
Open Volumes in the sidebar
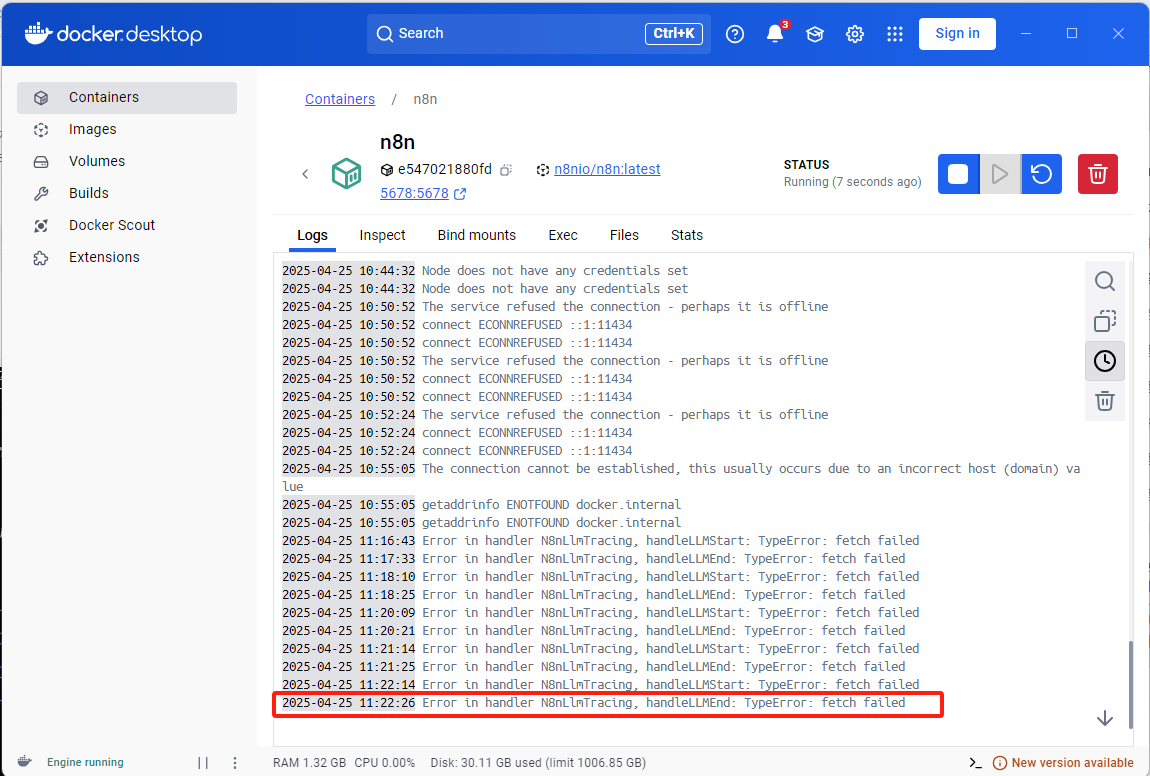127,161
